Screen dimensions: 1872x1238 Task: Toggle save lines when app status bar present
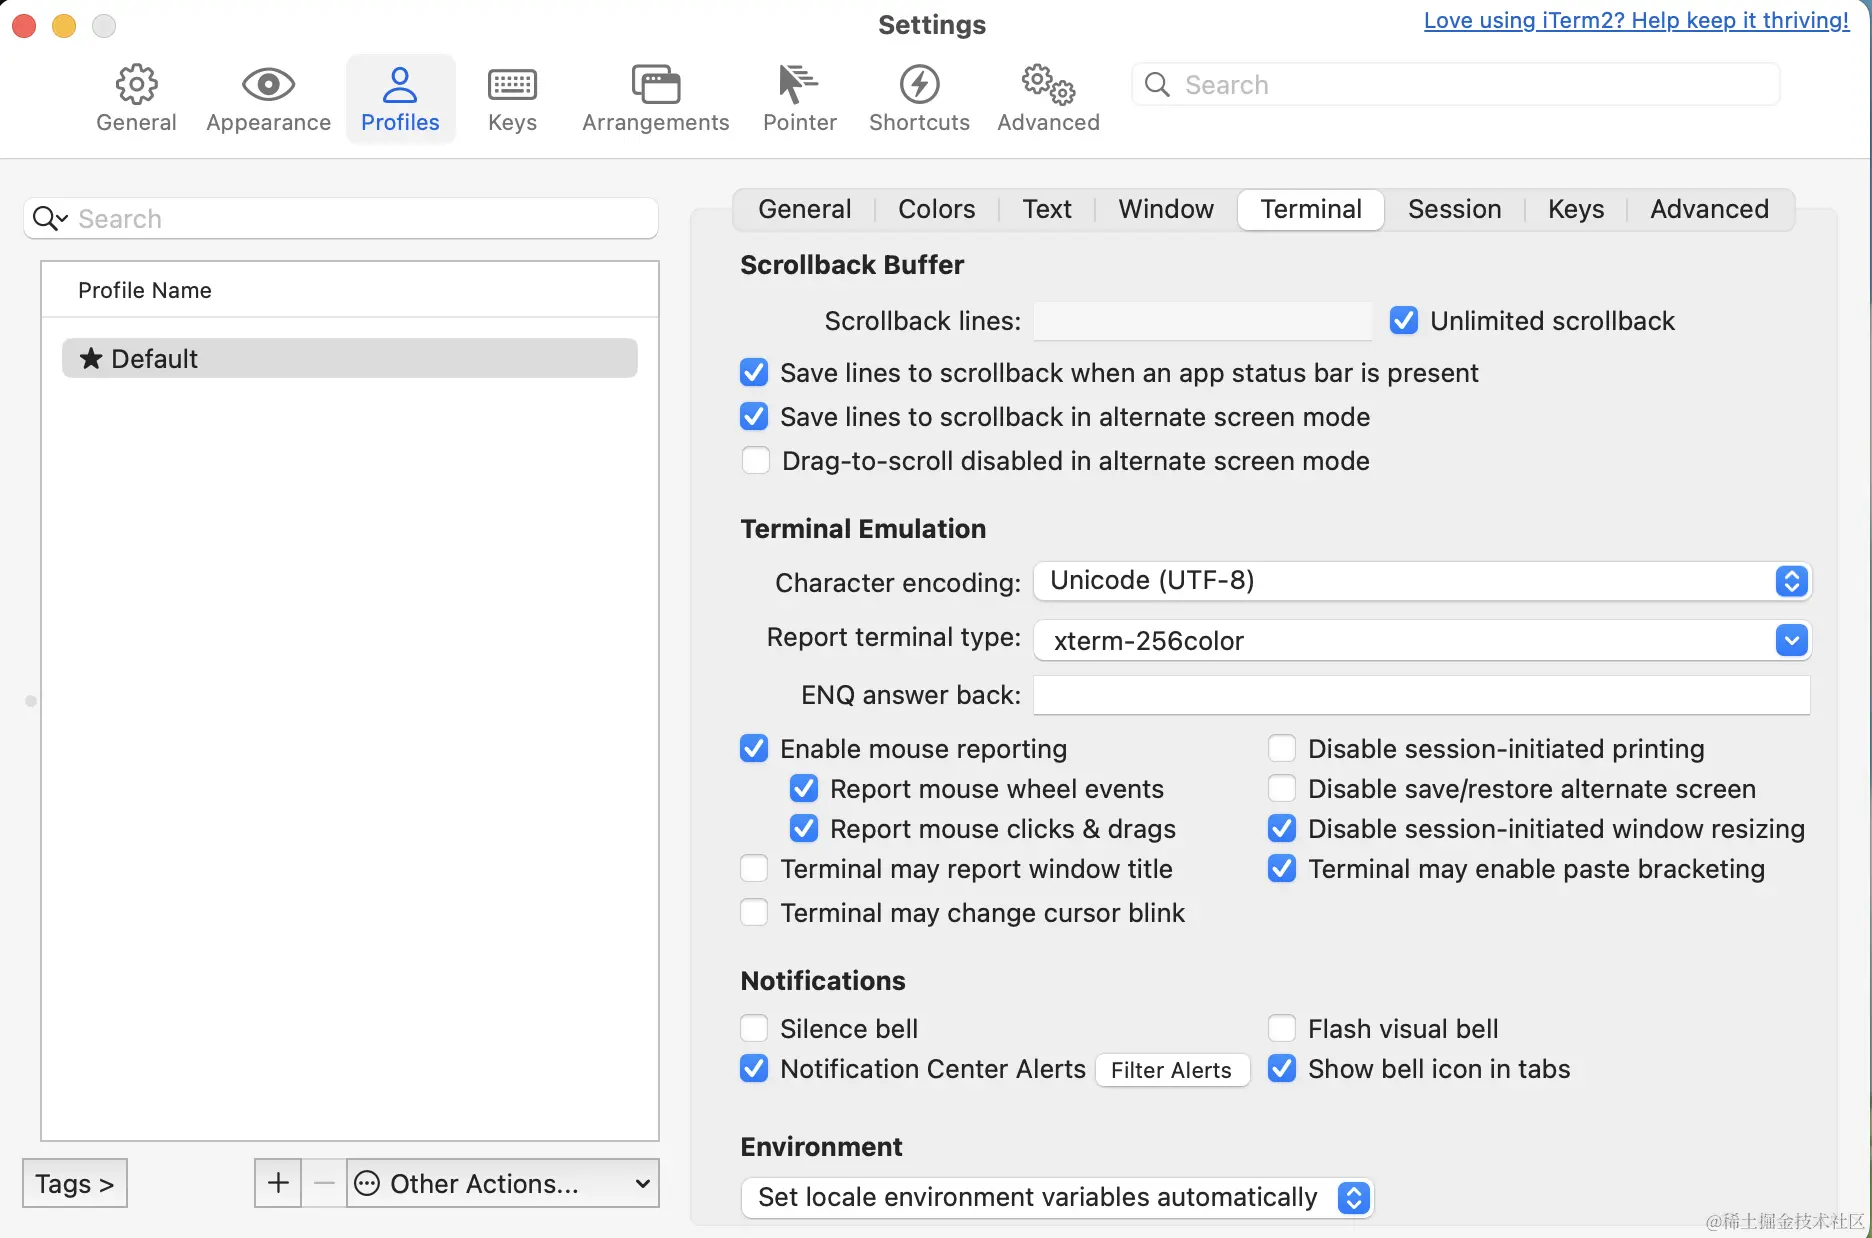[x=754, y=372]
